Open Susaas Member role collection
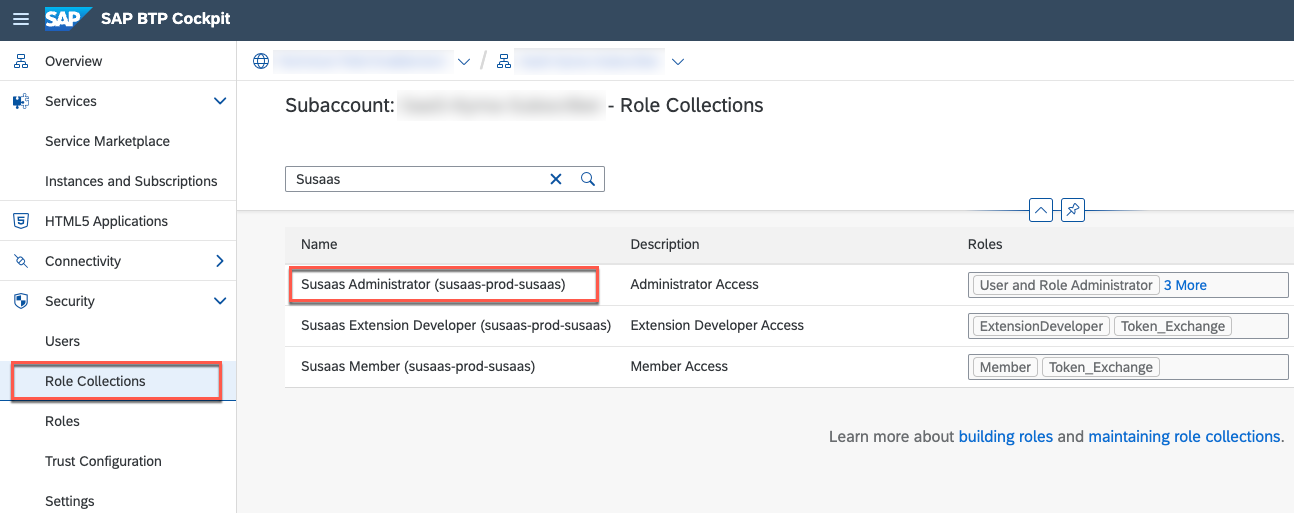The width and height of the screenshot is (1294, 513). tap(418, 366)
